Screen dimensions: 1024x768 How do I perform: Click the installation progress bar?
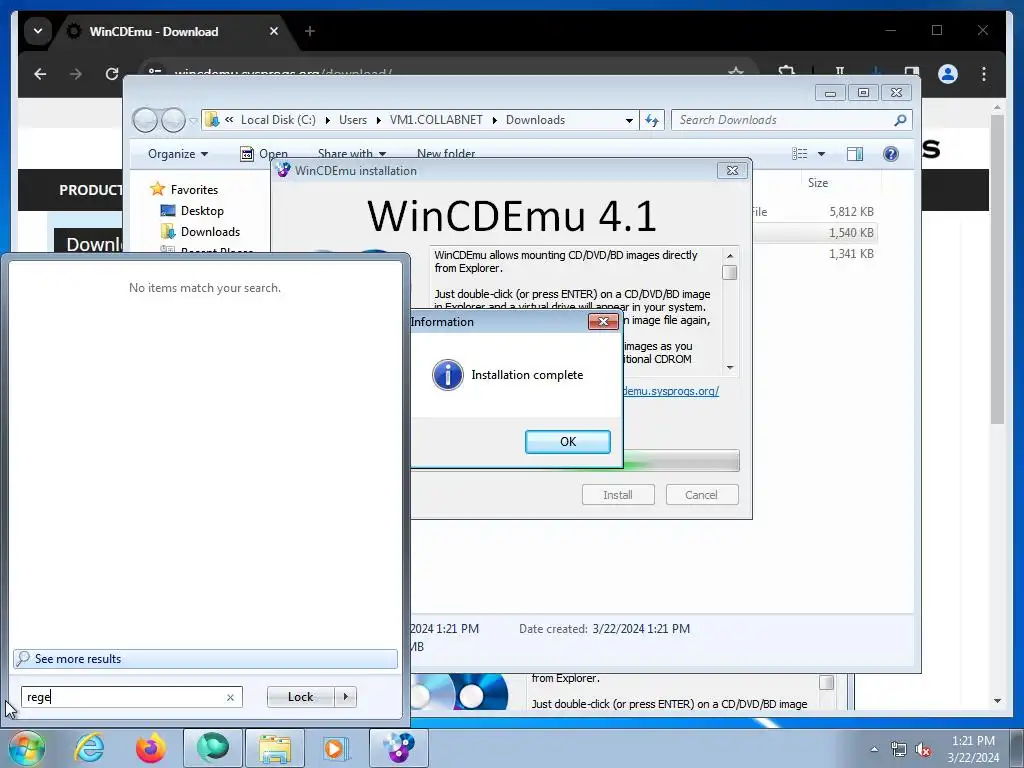pyautogui.click(x=681, y=460)
